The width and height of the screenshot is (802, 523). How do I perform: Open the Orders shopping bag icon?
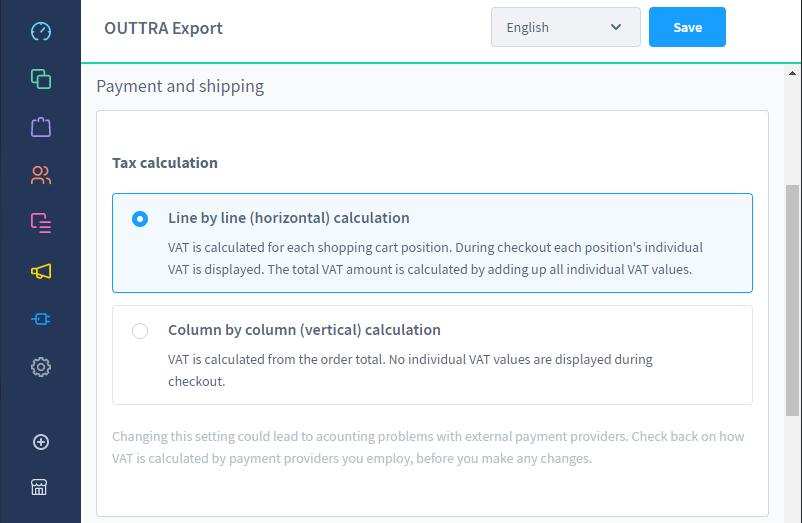41,127
